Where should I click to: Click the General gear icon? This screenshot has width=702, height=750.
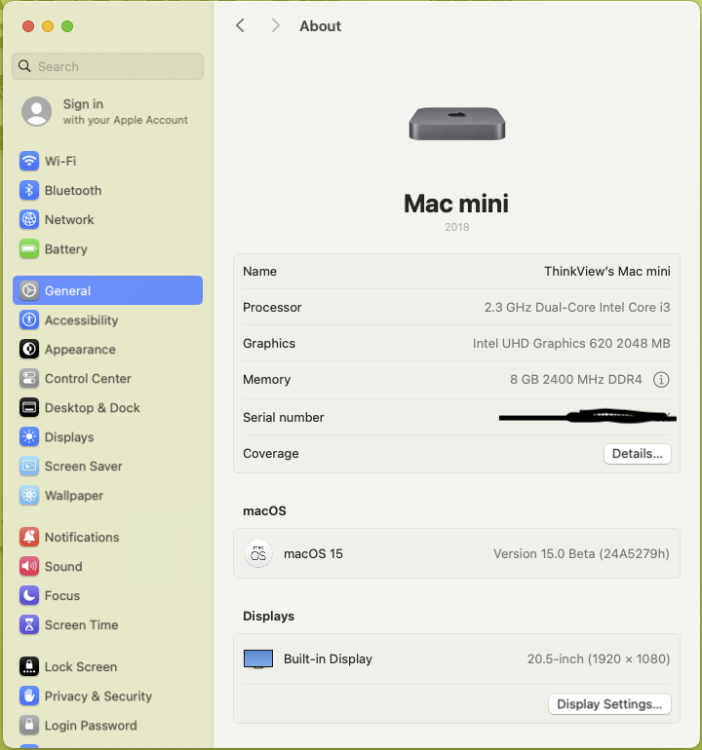pos(29,290)
